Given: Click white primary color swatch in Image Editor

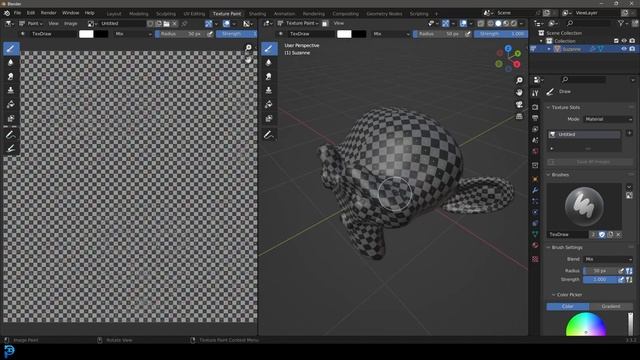Looking at the screenshot, I should (x=86, y=34).
